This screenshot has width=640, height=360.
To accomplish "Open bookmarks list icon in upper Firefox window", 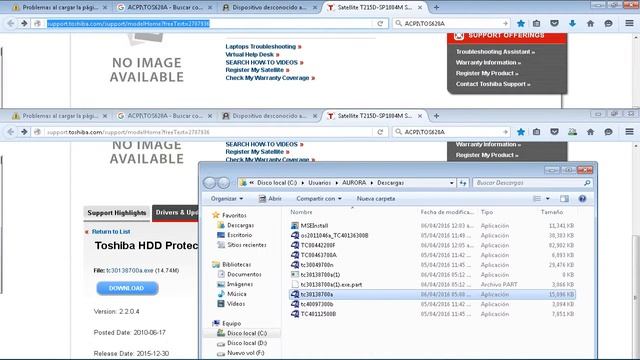I will tap(536, 24).
